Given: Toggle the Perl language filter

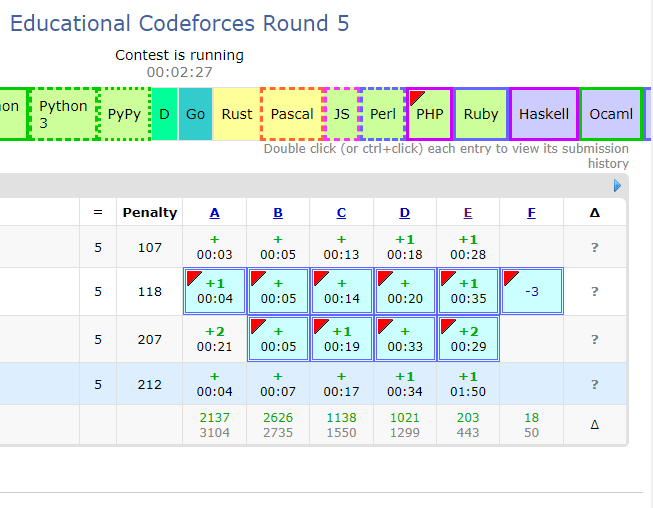Looking at the screenshot, I should click(x=383, y=114).
